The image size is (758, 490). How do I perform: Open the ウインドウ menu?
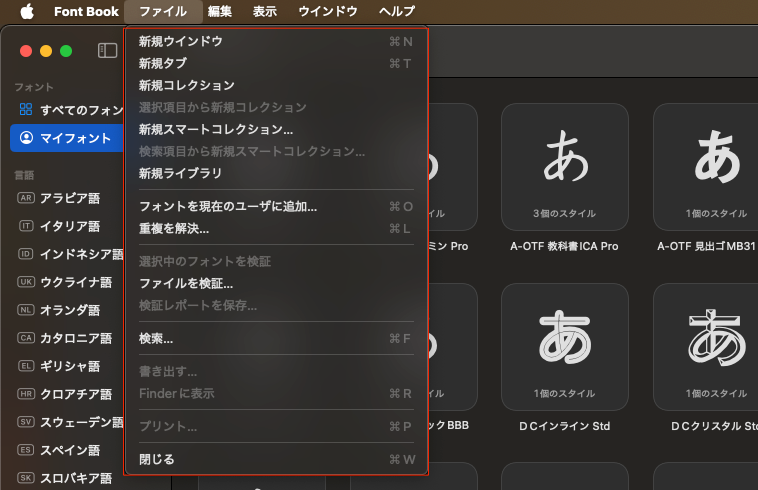pyautogui.click(x=328, y=12)
